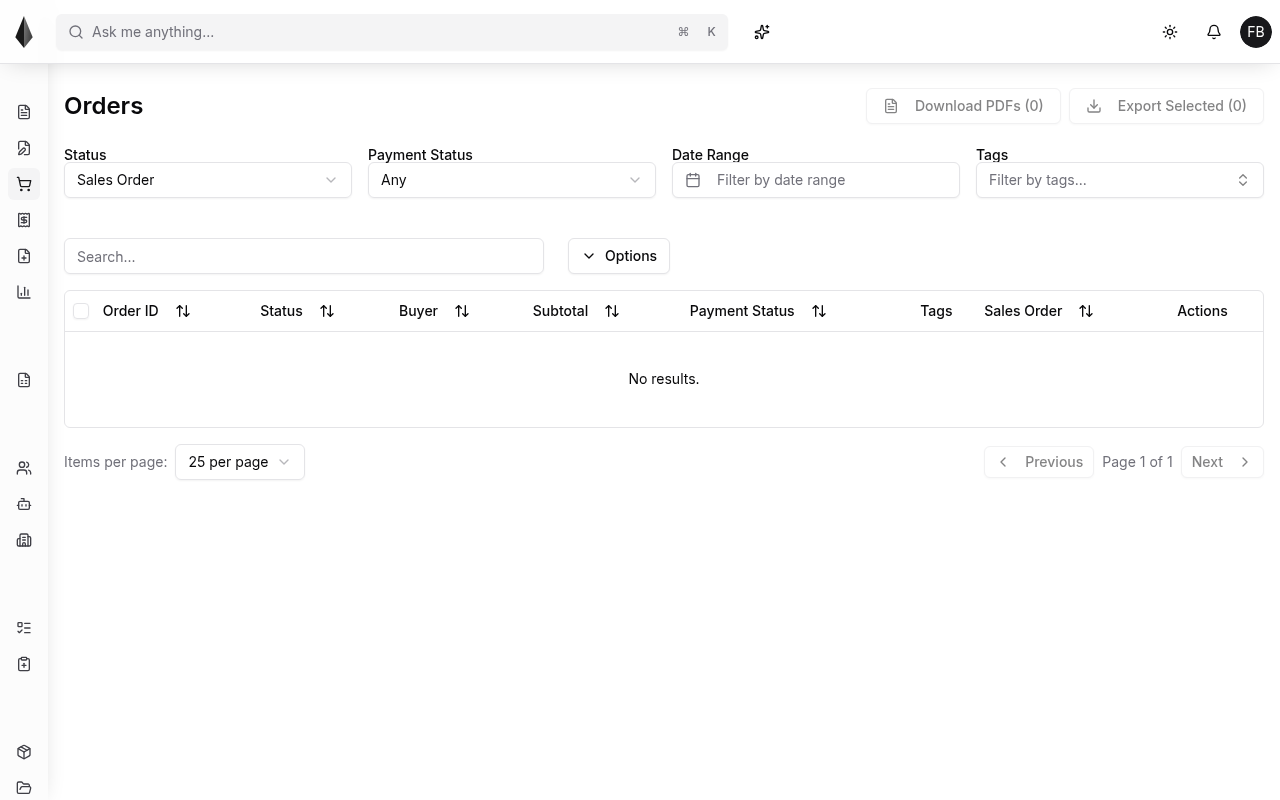This screenshot has width=1280, height=800.
Task: Sort by Buyer column arrows
Action: (462, 311)
